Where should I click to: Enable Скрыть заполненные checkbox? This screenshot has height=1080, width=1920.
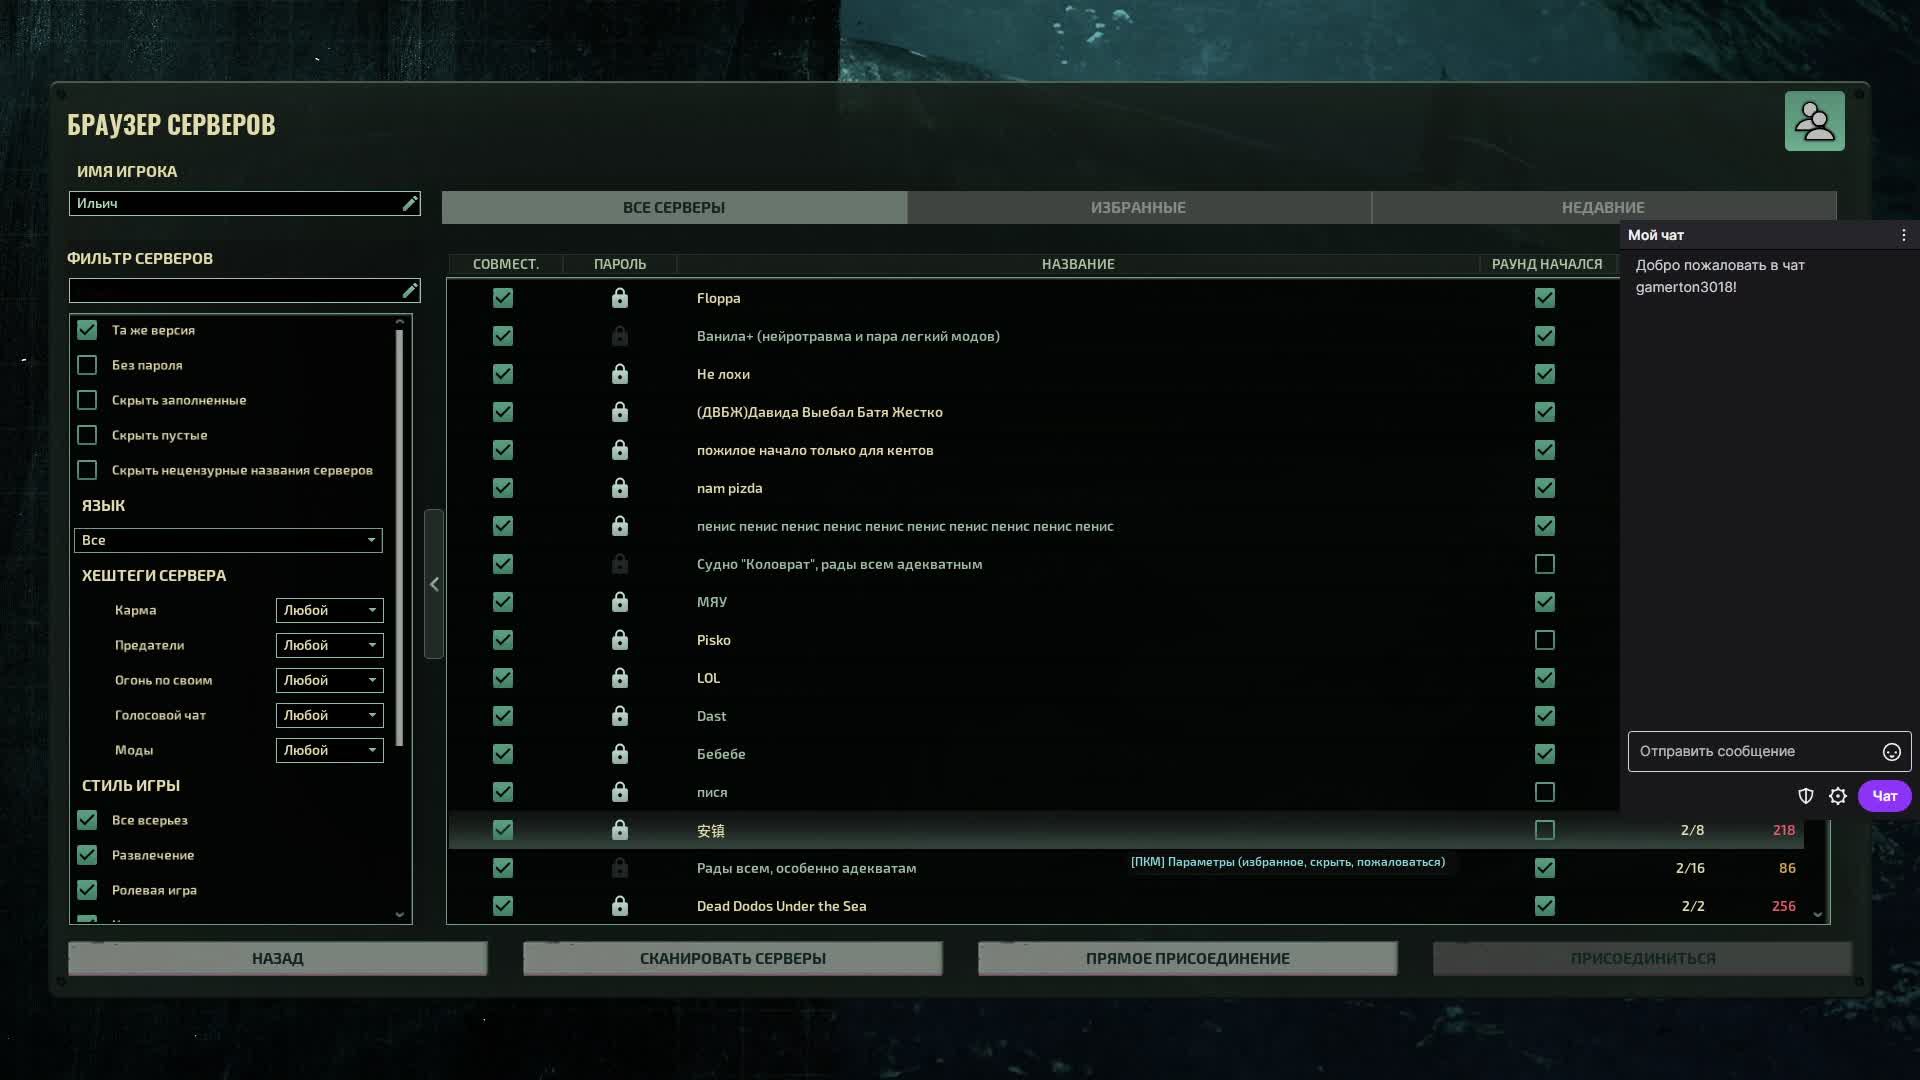coord(87,400)
